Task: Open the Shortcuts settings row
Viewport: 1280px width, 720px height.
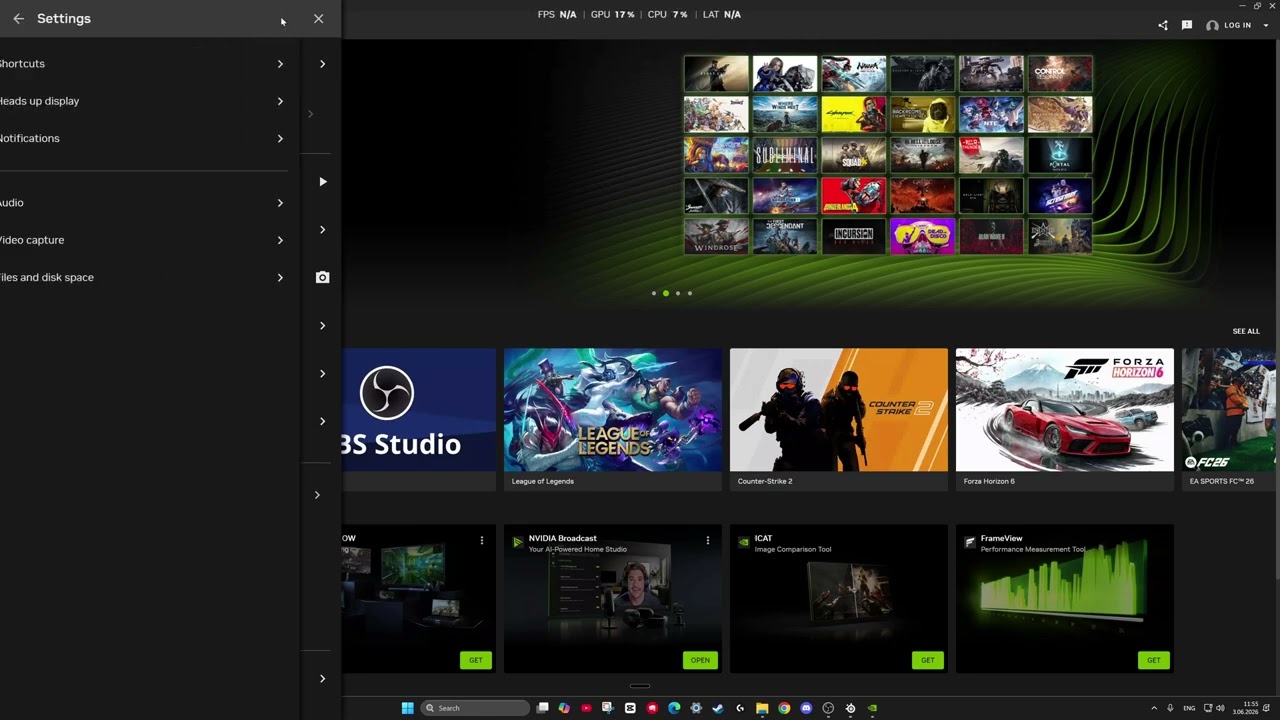Action: [144, 64]
